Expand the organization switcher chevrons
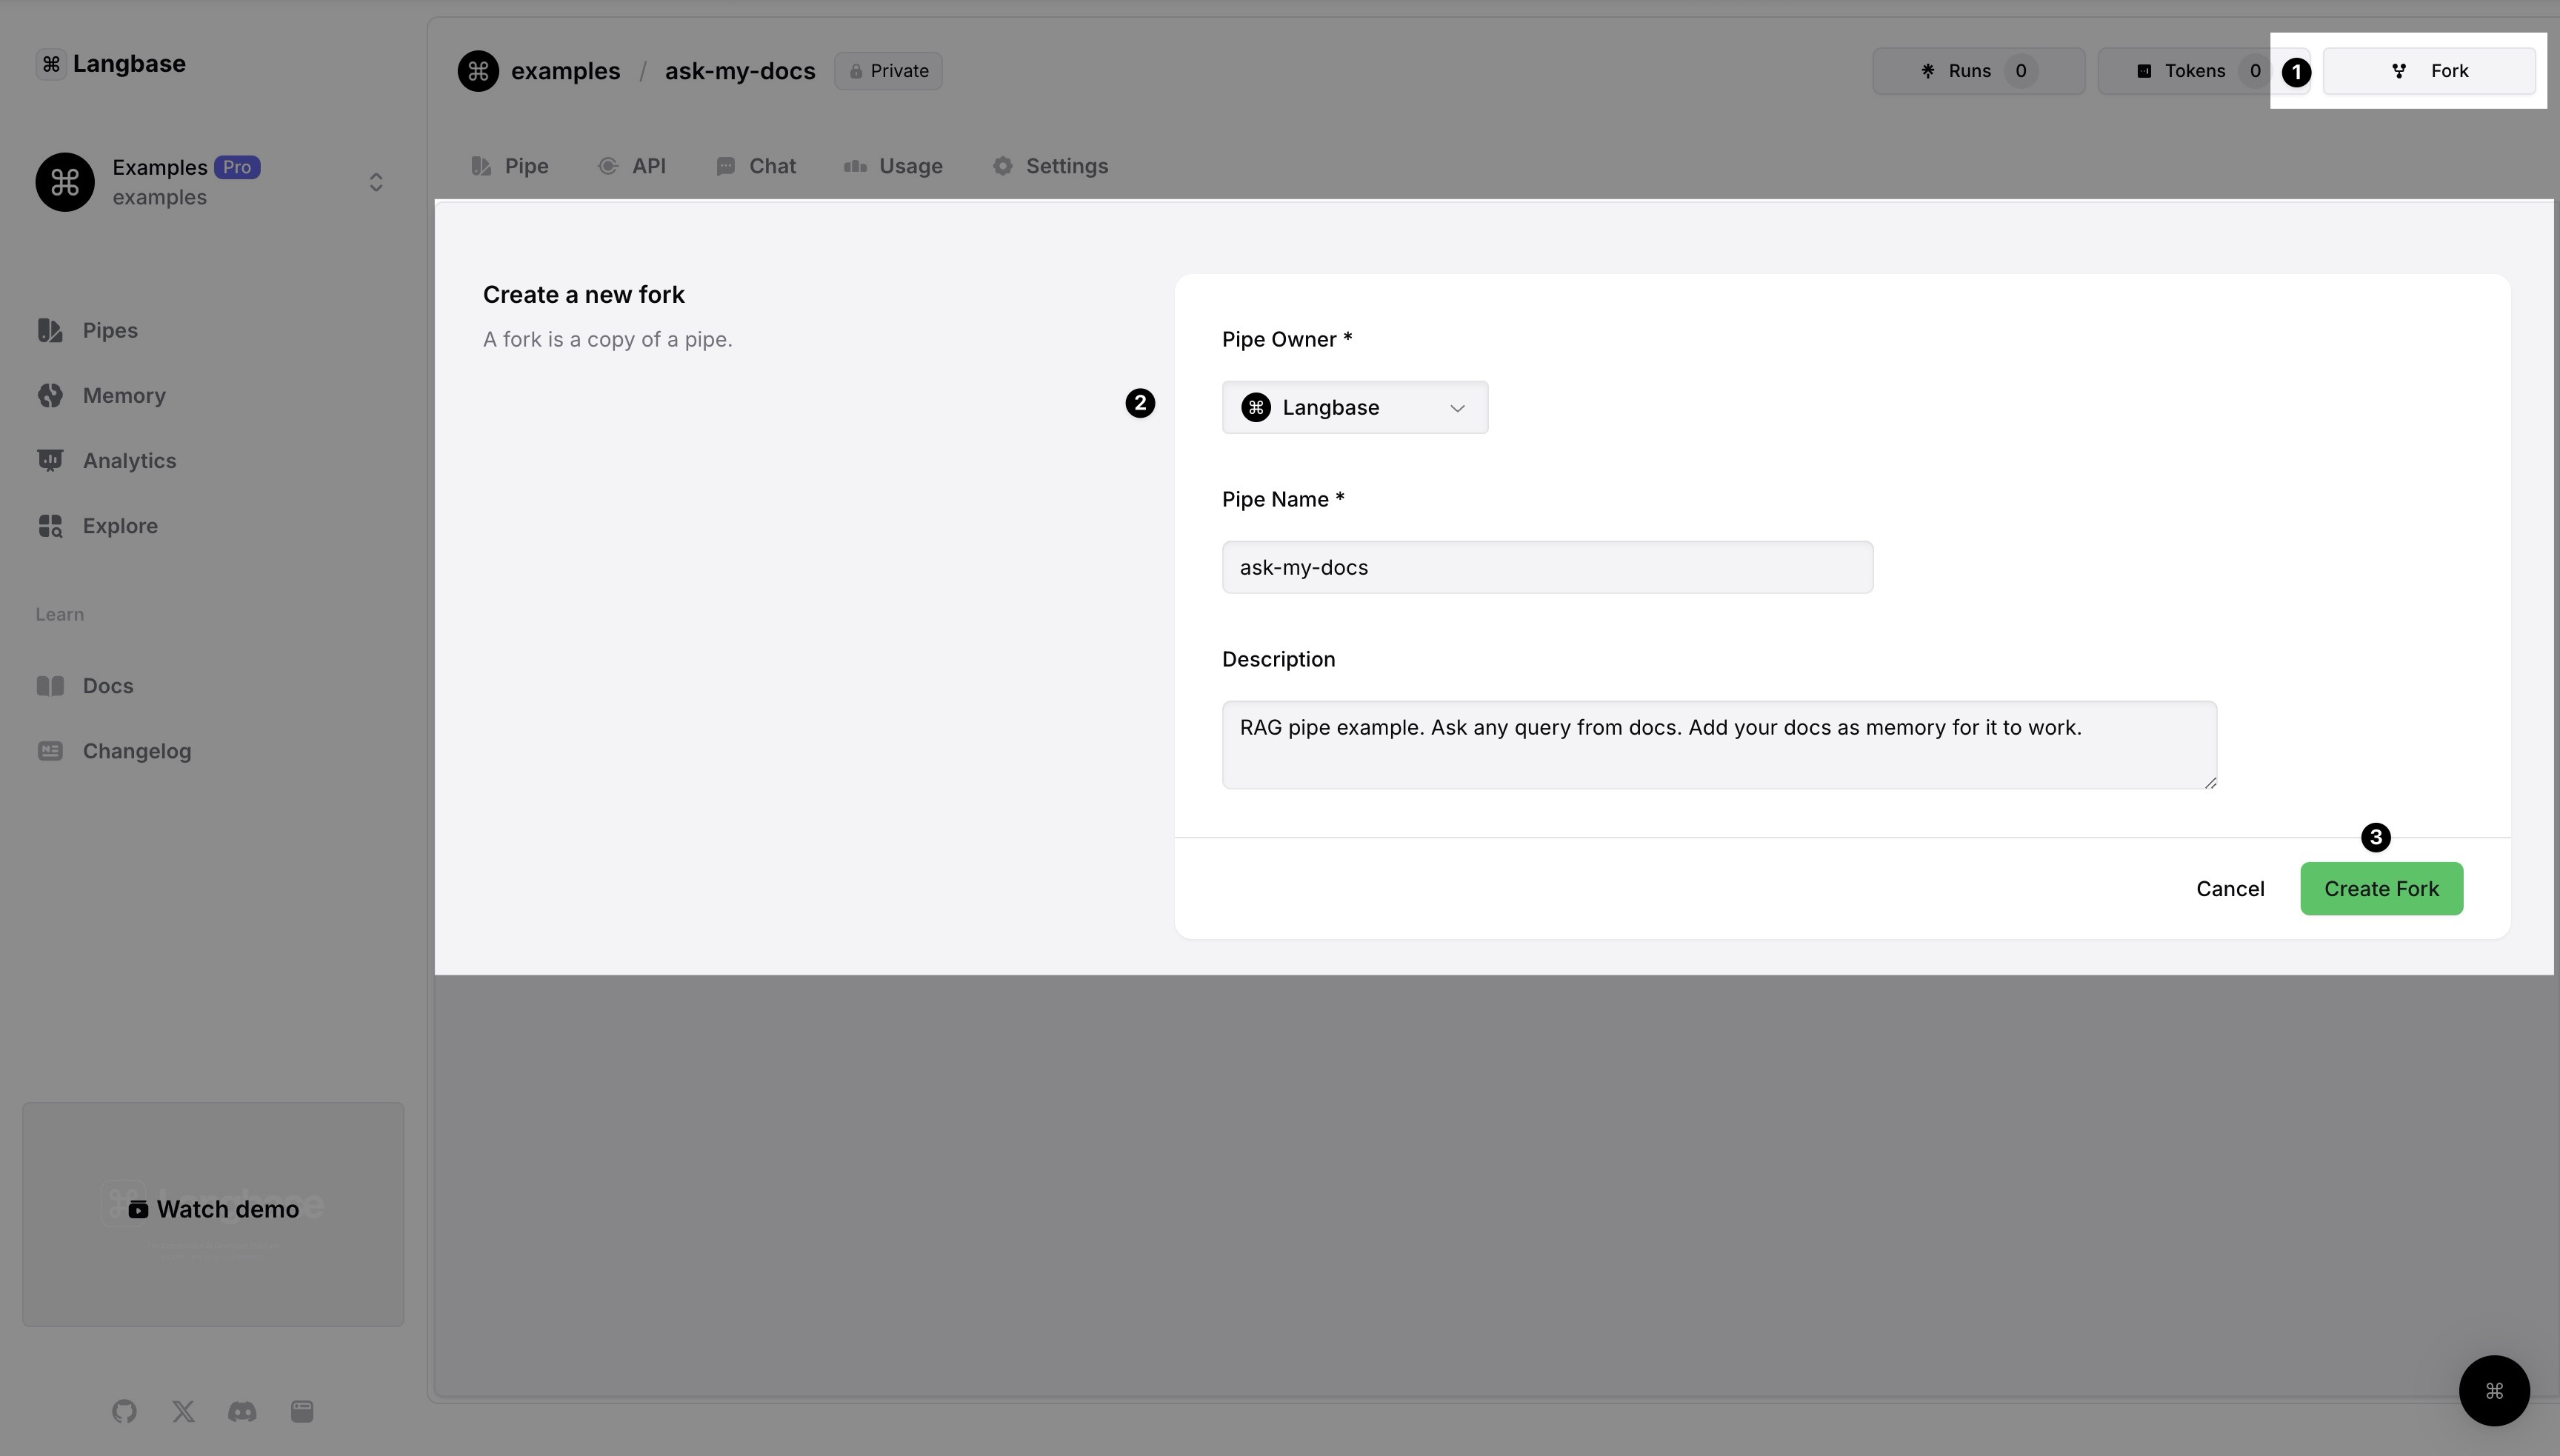This screenshot has height=1456, width=2560. 376,182
